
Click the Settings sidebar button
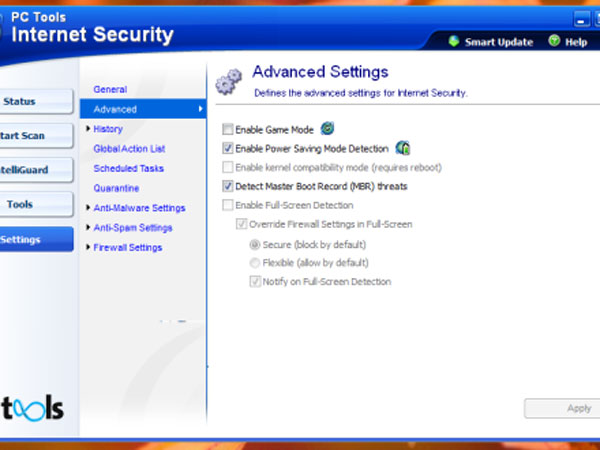point(36,240)
